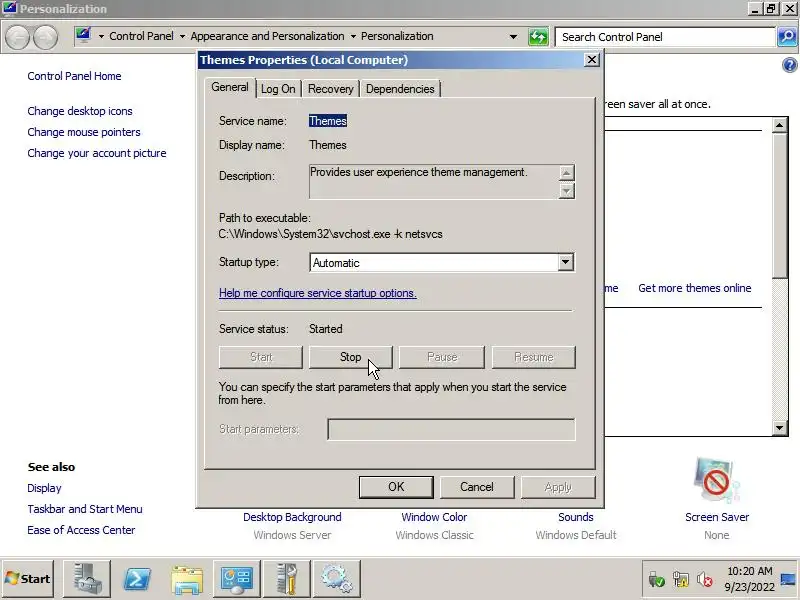Open Change desktop icons link
800x600 pixels.
(x=80, y=111)
